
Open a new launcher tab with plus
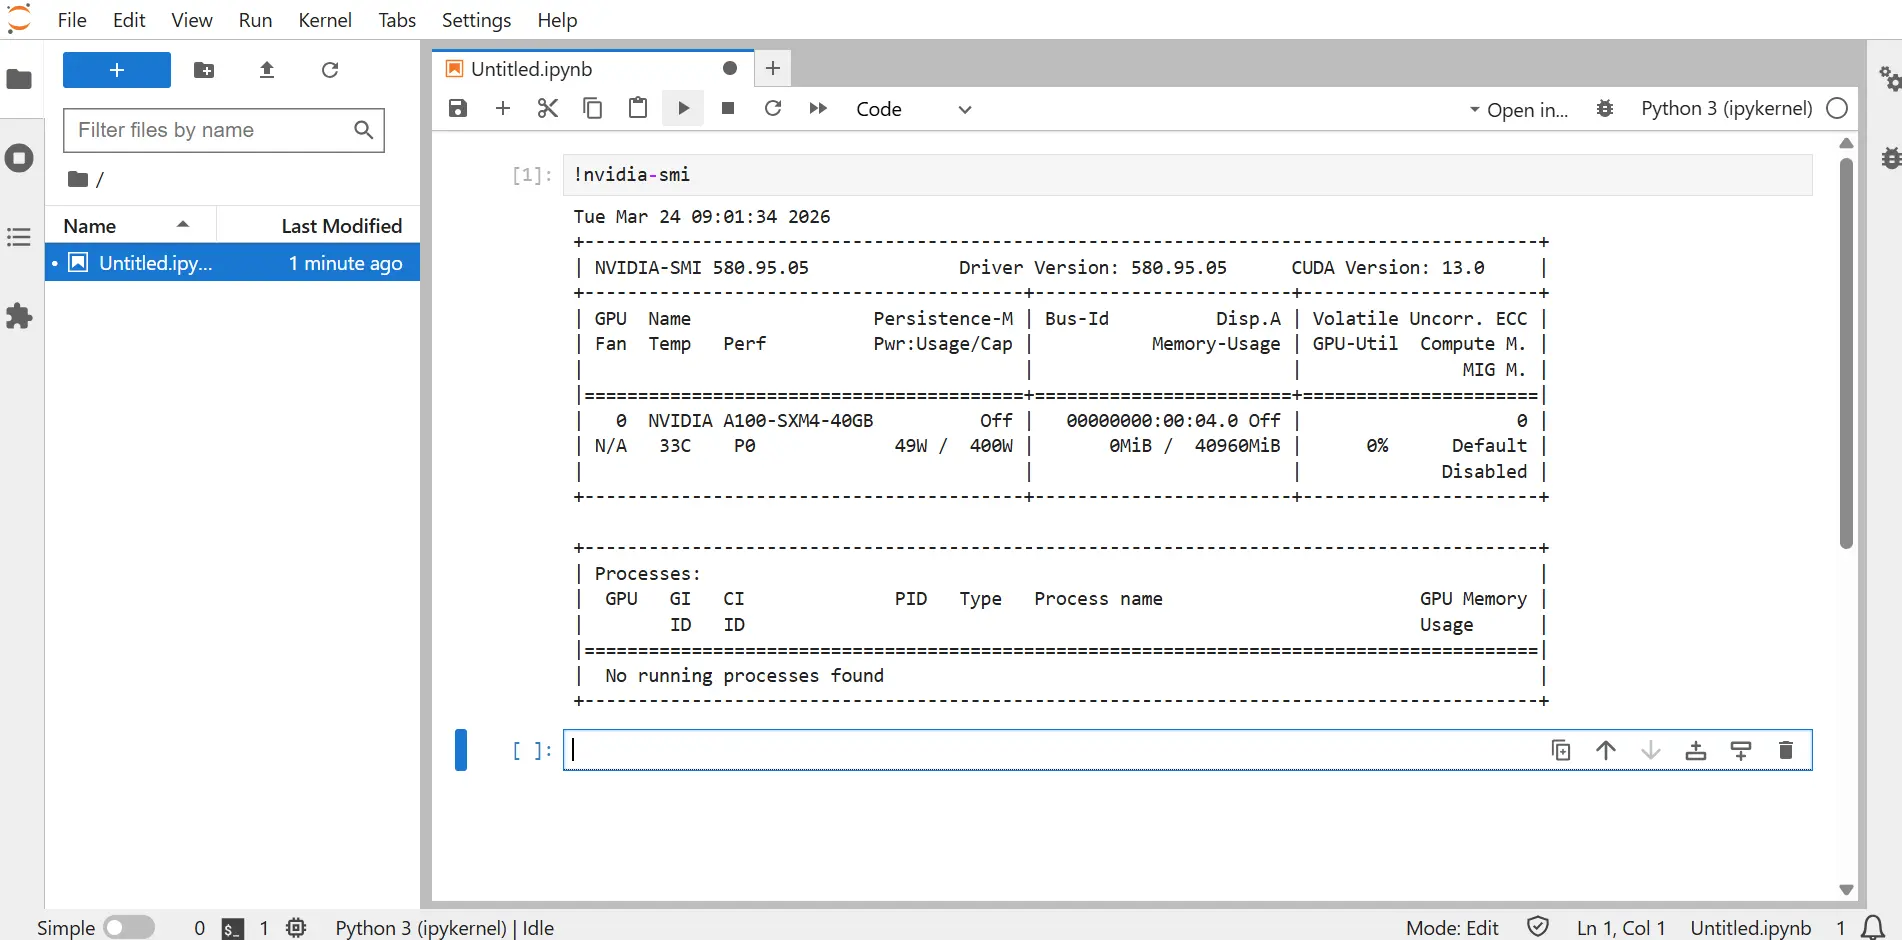coord(772,68)
